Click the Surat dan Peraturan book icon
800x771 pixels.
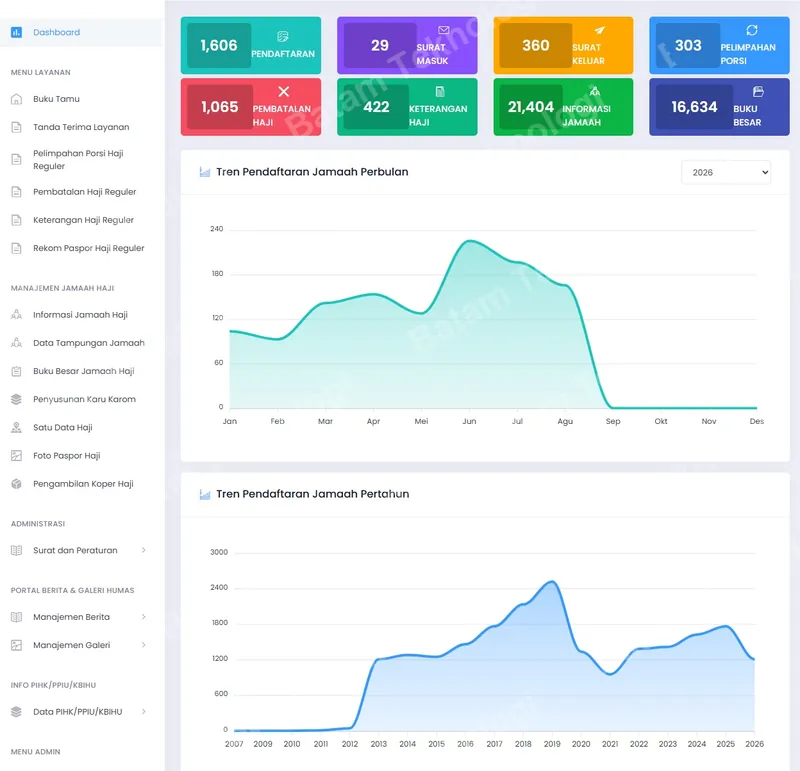(16, 551)
